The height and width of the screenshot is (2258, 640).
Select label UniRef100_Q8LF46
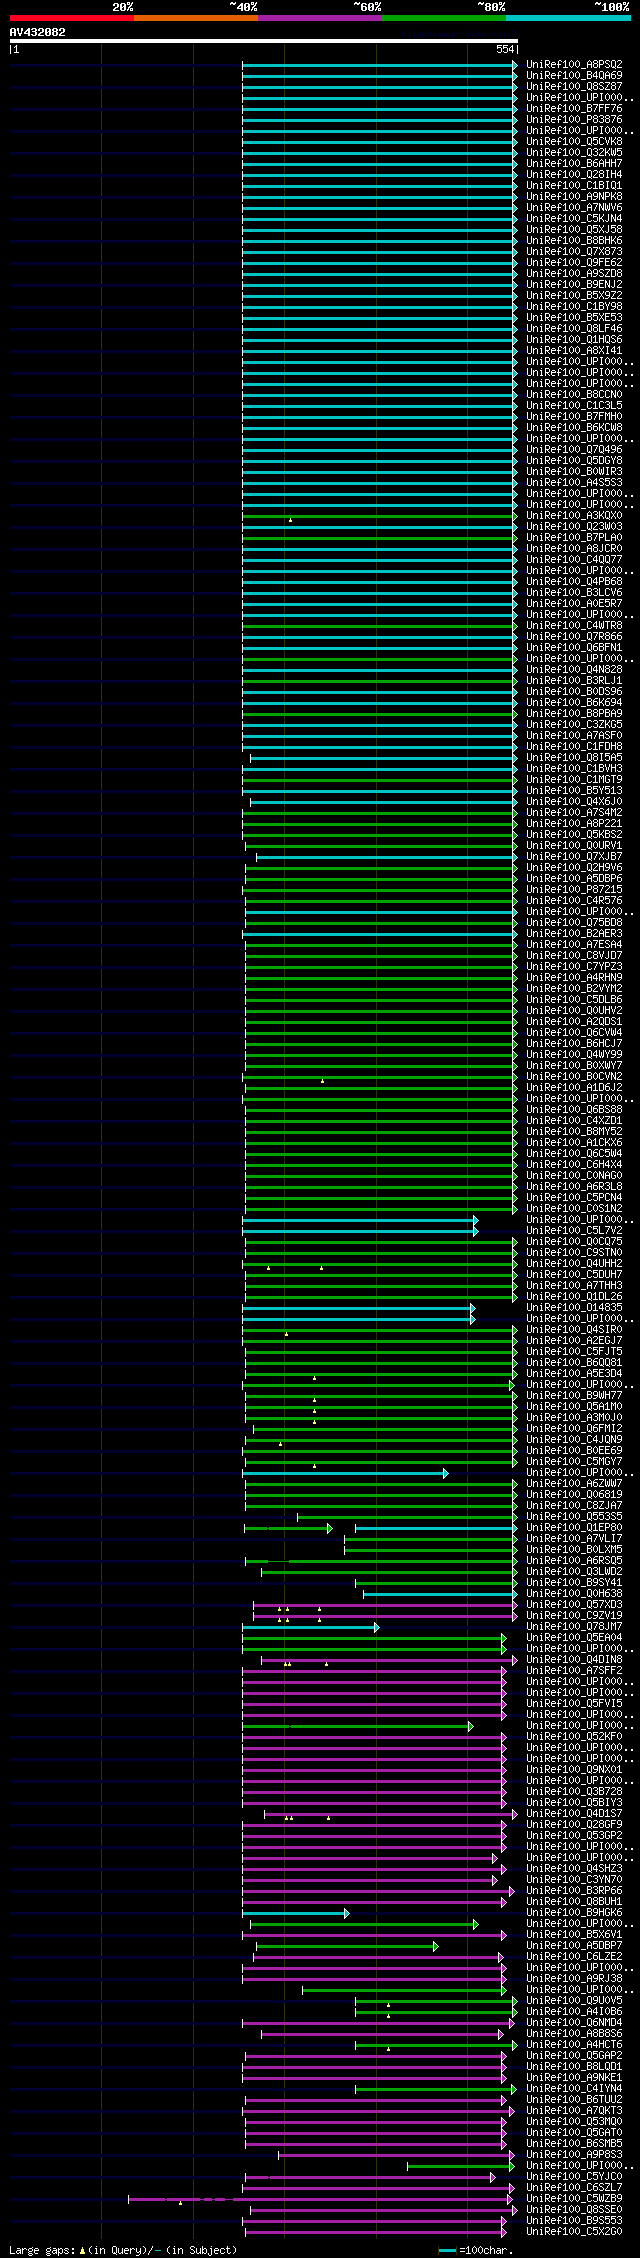(574, 328)
